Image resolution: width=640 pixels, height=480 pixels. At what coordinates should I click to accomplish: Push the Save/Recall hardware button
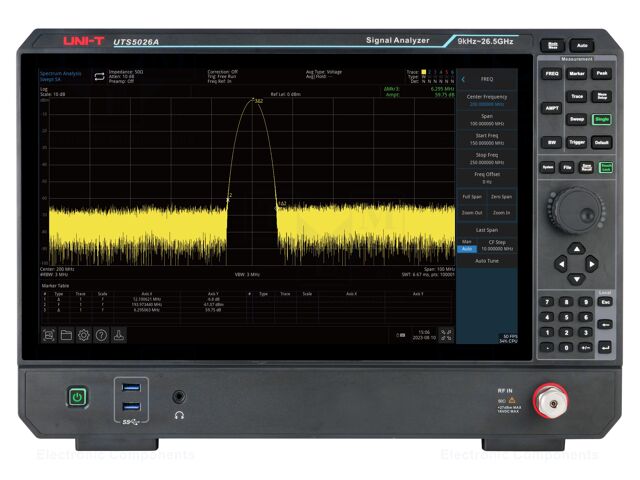point(586,167)
